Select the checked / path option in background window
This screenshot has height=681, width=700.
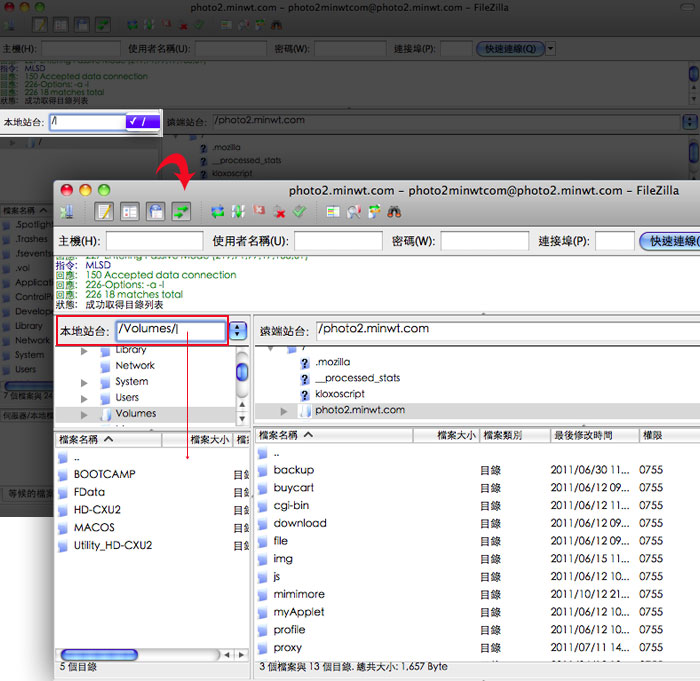(x=142, y=121)
